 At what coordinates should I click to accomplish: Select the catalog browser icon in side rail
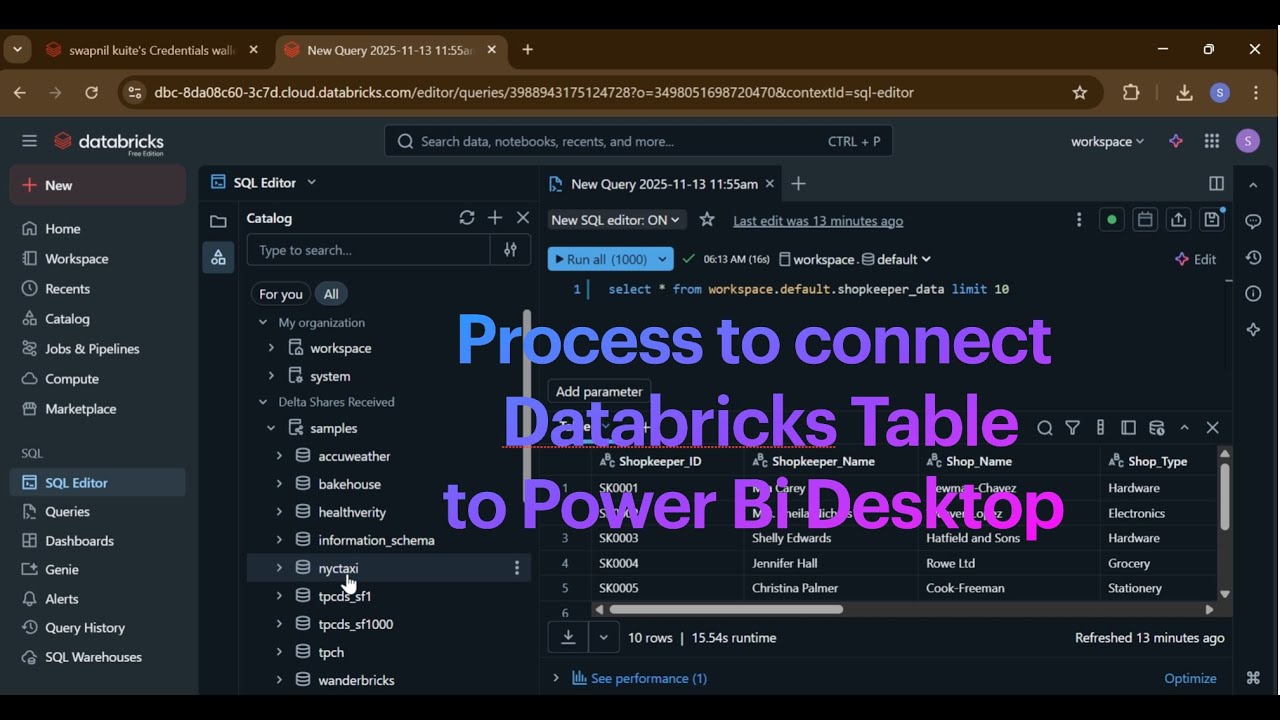click(218, 257)
